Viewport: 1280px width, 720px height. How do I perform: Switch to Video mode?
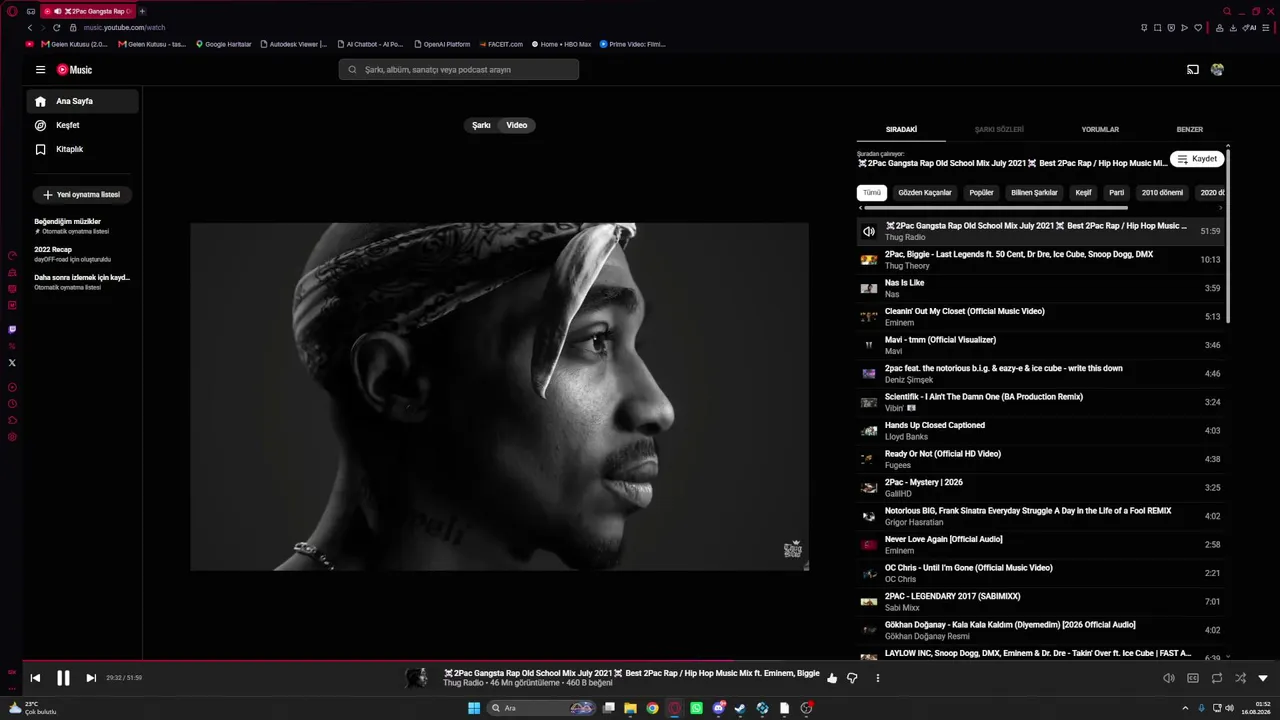517,125
